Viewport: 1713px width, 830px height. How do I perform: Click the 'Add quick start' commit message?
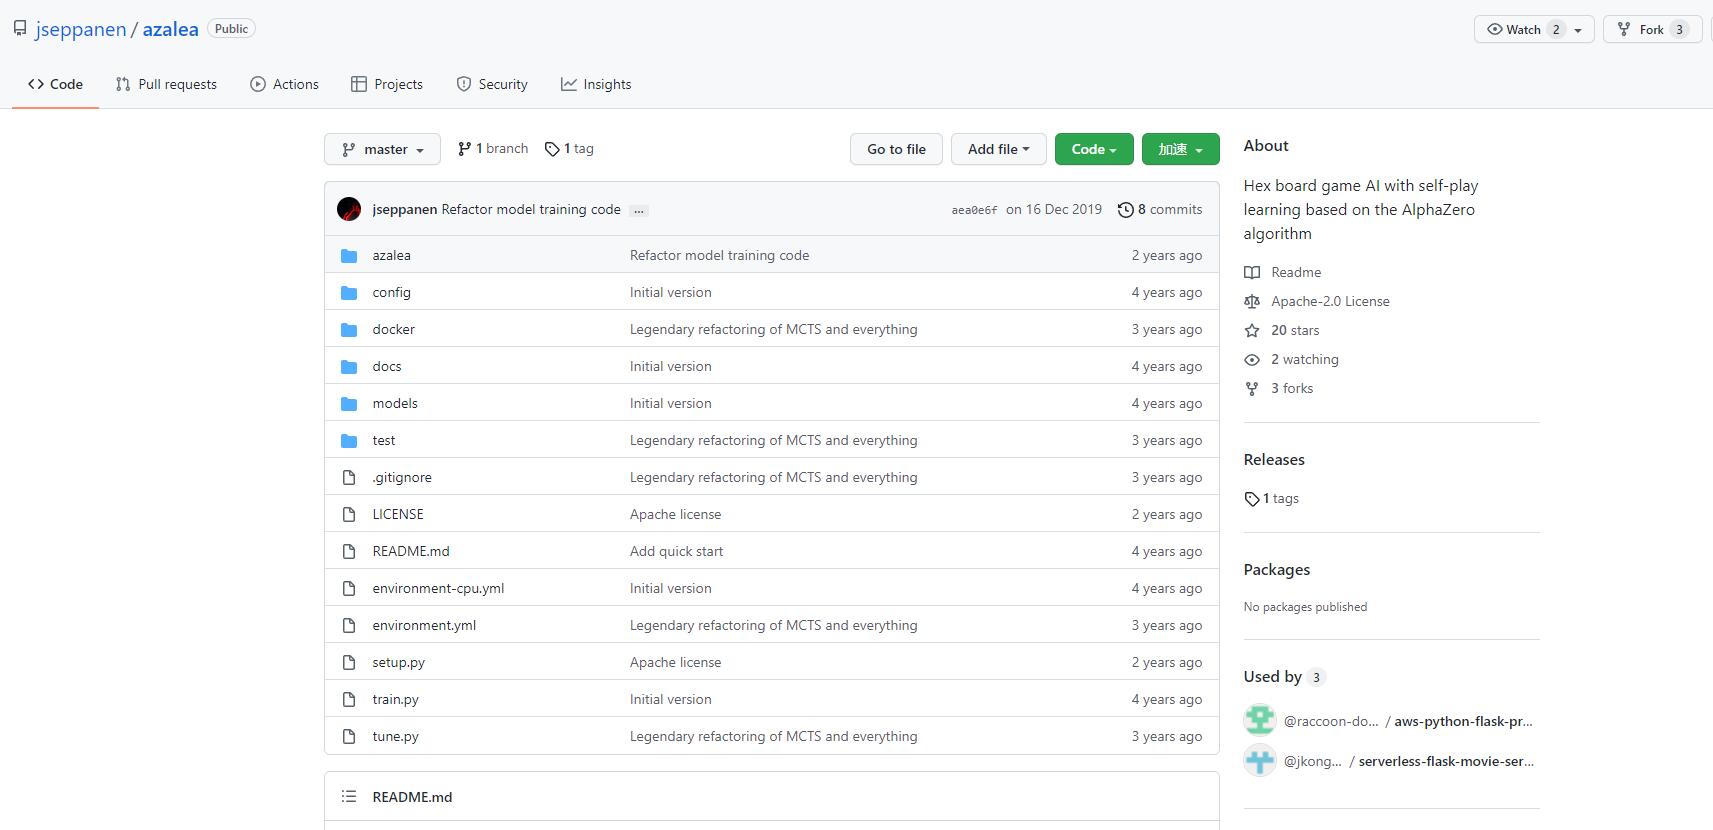click(676, 551)
